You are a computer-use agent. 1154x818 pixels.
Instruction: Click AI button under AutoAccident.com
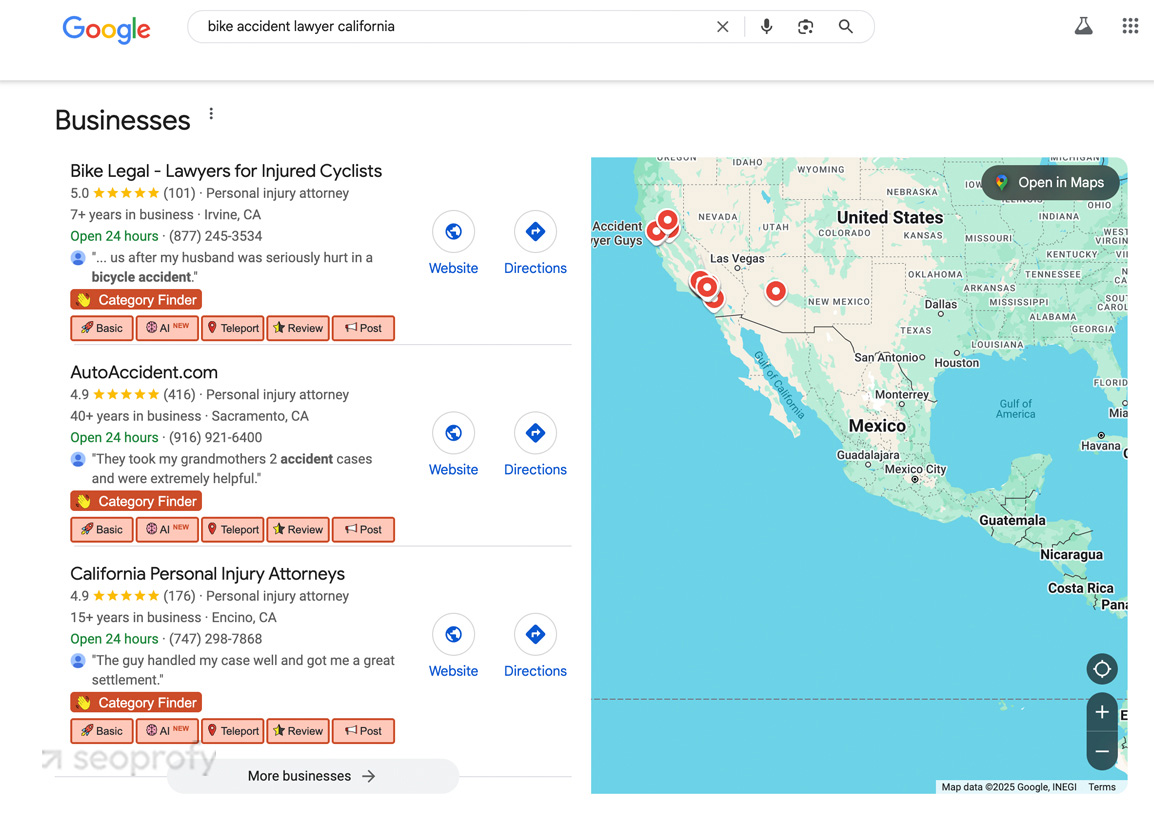click(167, 529)
